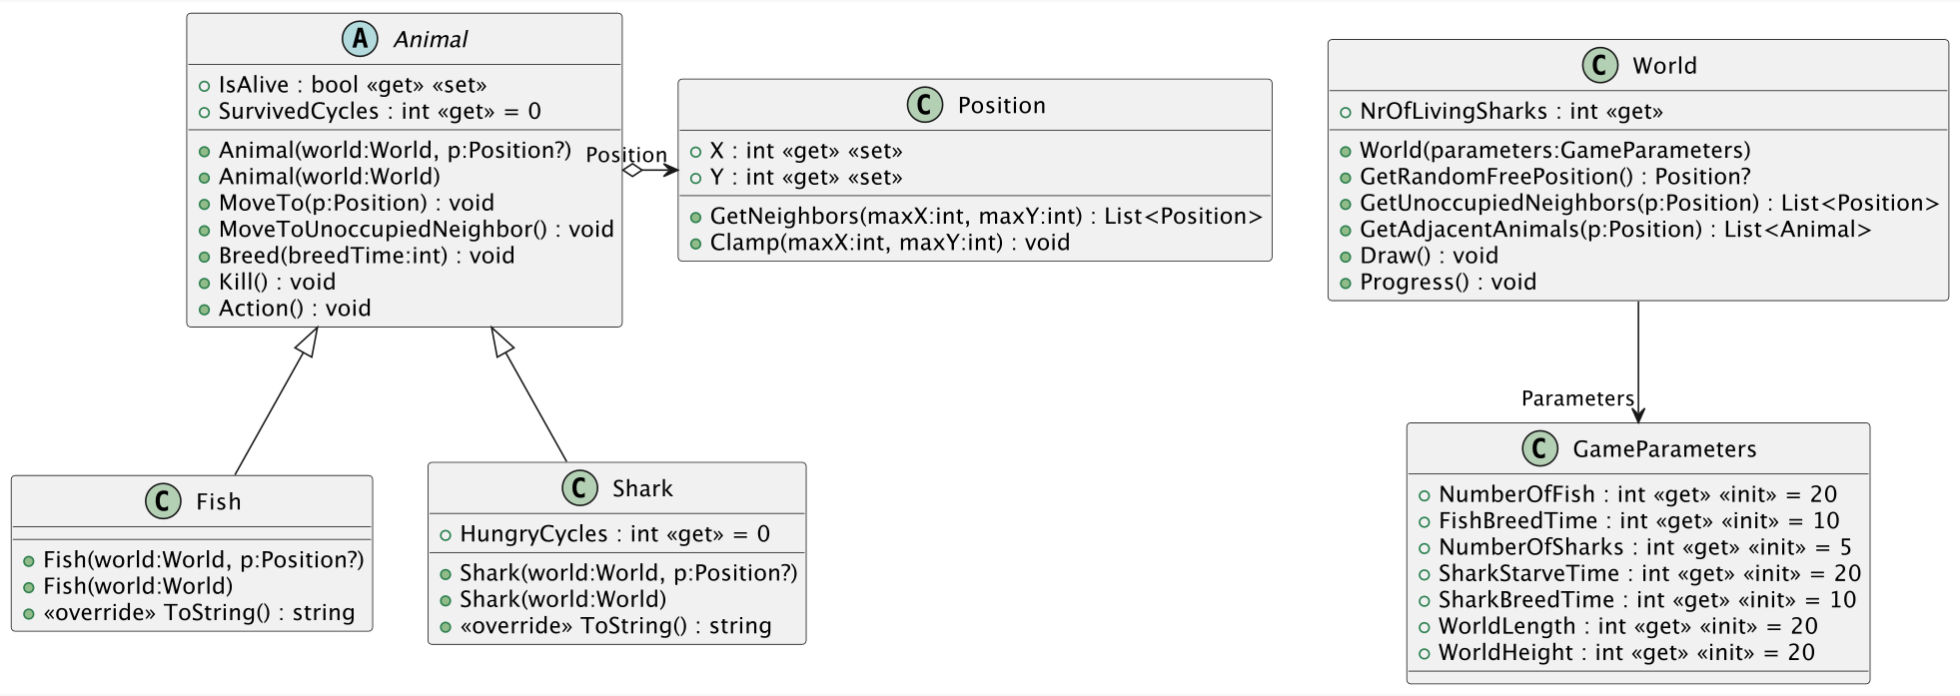Image resolution: width=1960 pixels, height=696 pixels.
Task: Click the 'C' class icon of Position
Action: (x=925, y=105)
